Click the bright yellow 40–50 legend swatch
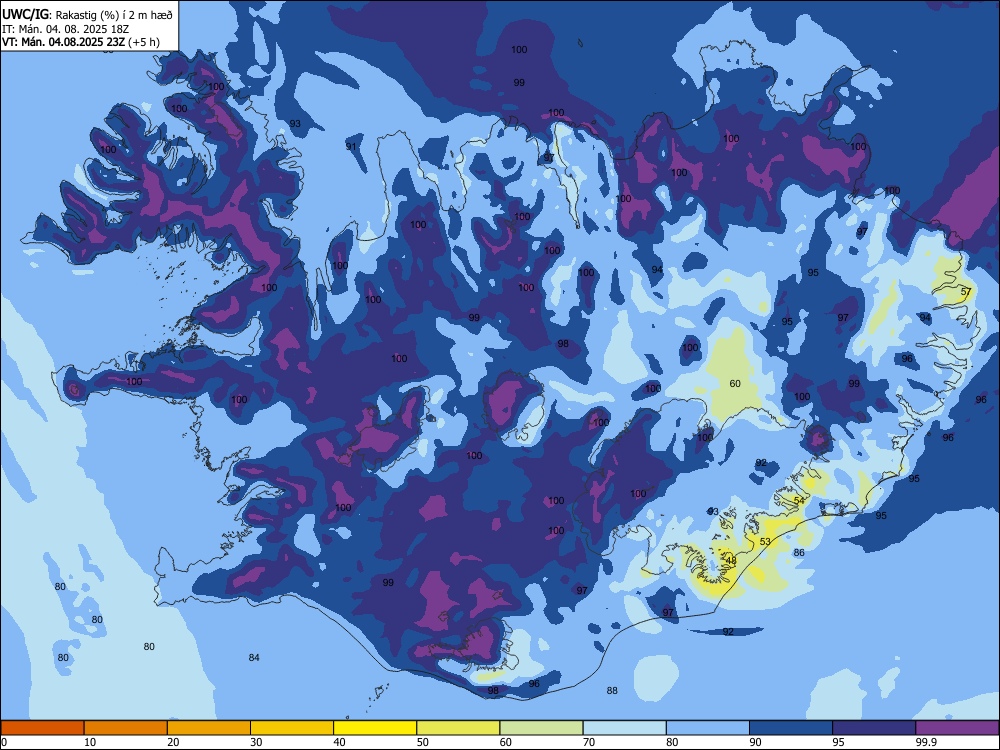Screen dimensions: 1000x750 (375, 728)
